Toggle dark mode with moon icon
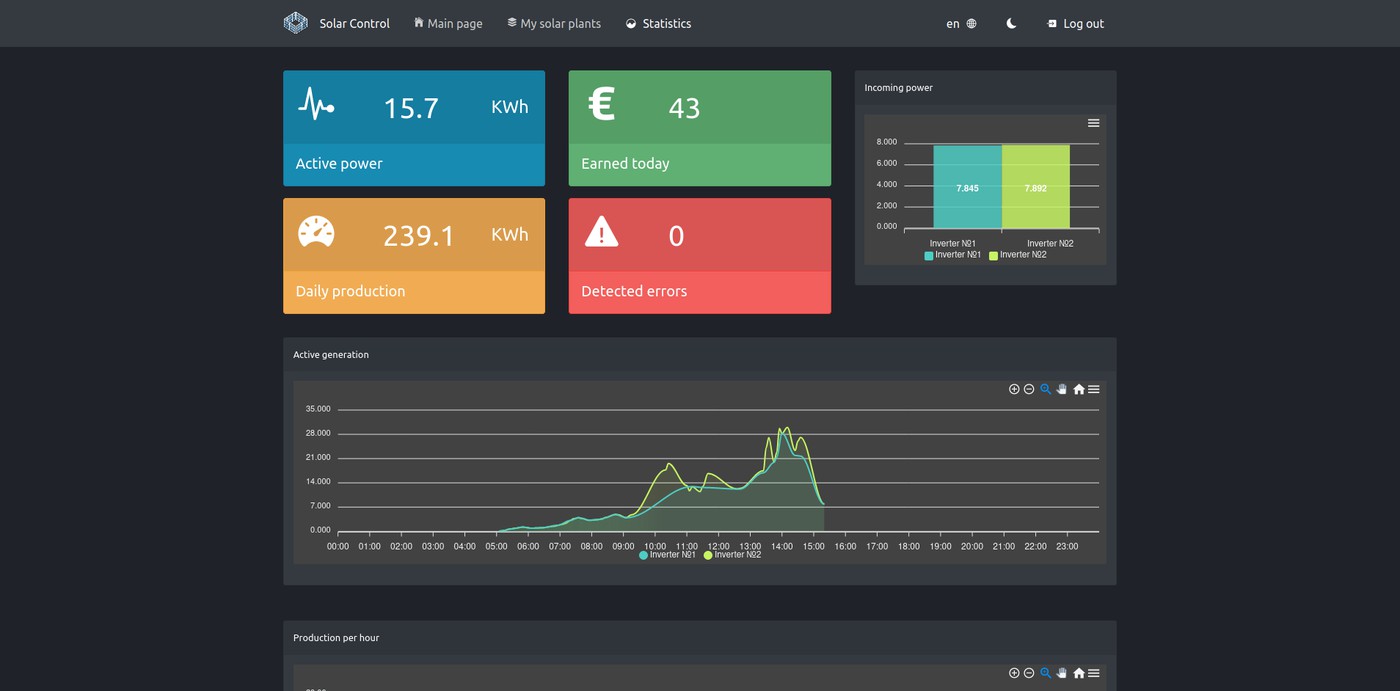1400x691 pixels. coord(1011,23)
